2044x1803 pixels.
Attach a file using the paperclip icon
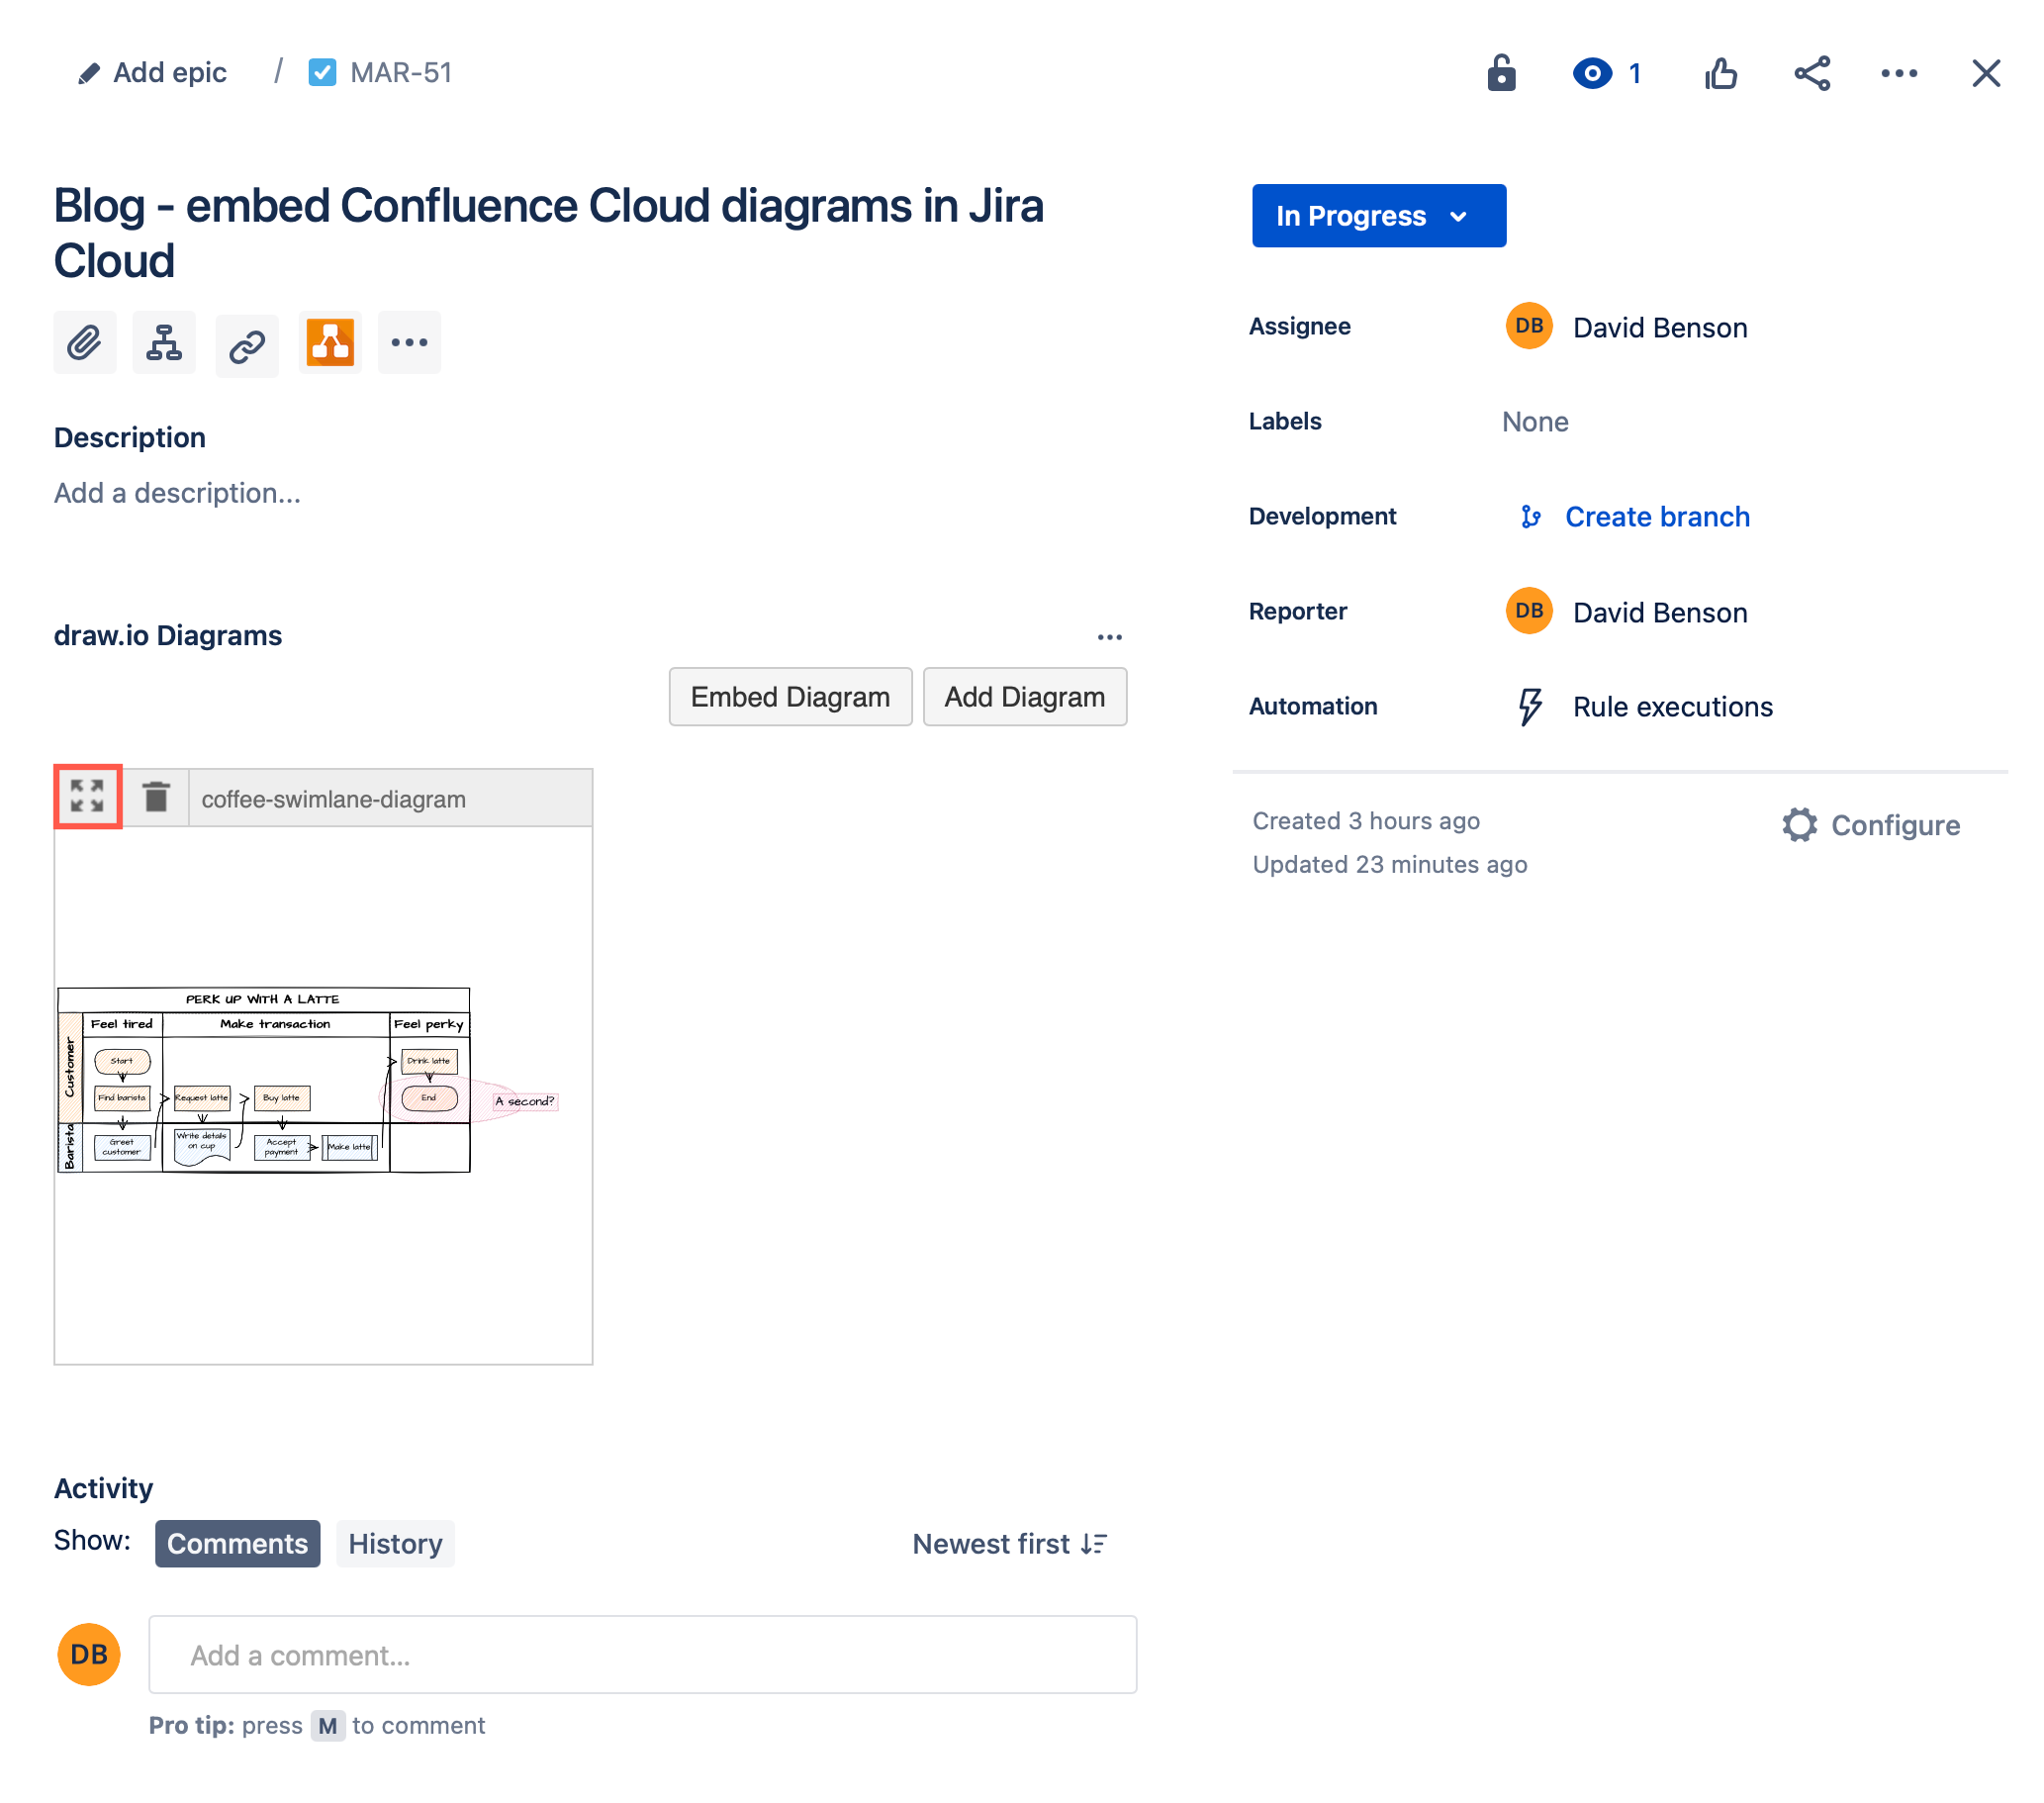(x=85, y=343)
